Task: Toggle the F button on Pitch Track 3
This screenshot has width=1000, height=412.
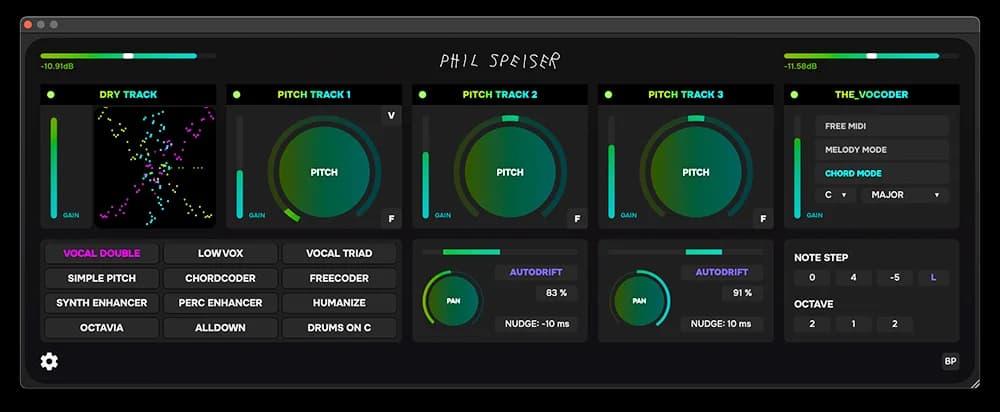Action: point(763,219)
